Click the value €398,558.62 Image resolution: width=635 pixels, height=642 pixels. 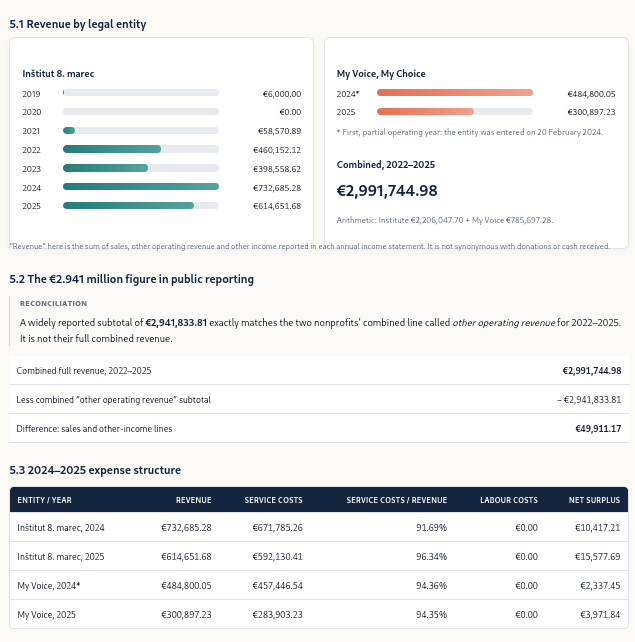277,169
